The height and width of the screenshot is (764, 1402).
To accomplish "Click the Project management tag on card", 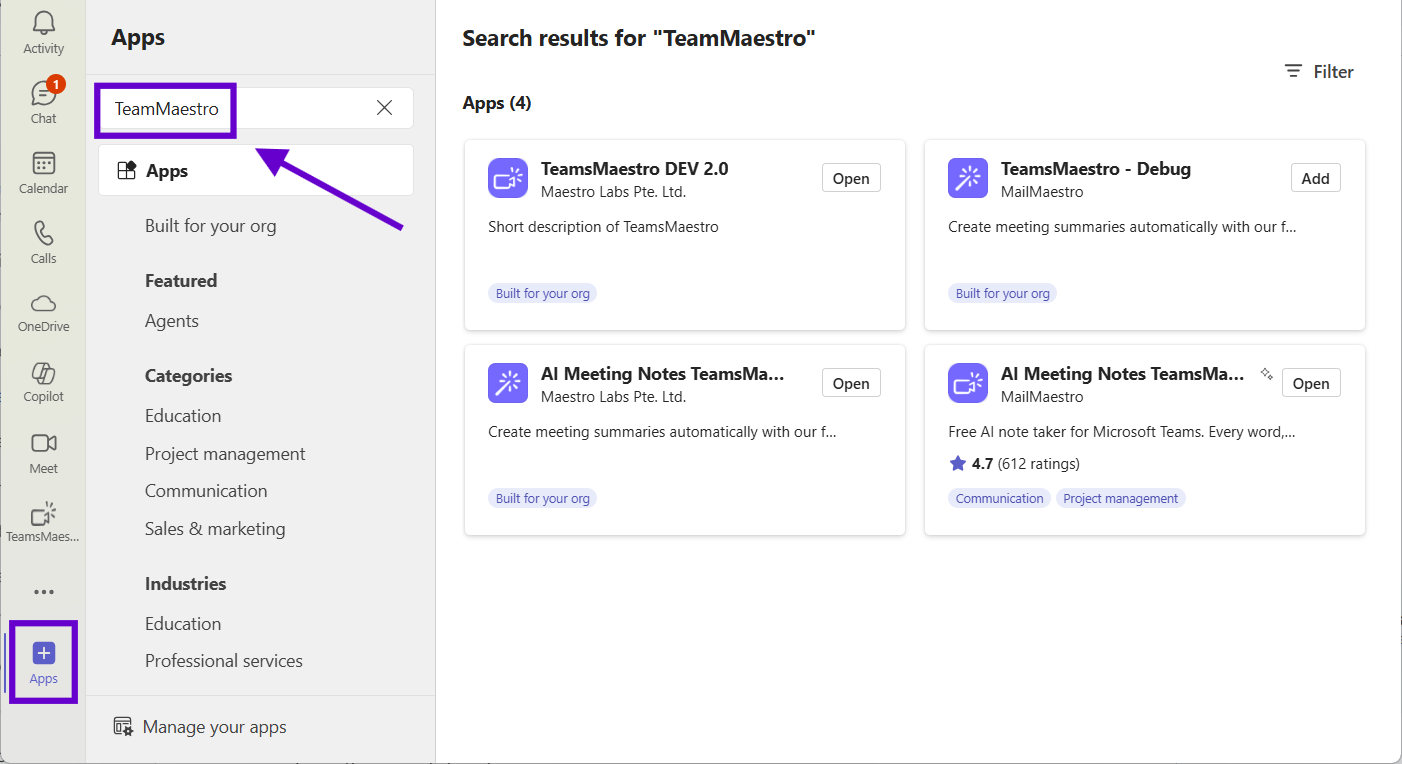I will click(1121, 498).
